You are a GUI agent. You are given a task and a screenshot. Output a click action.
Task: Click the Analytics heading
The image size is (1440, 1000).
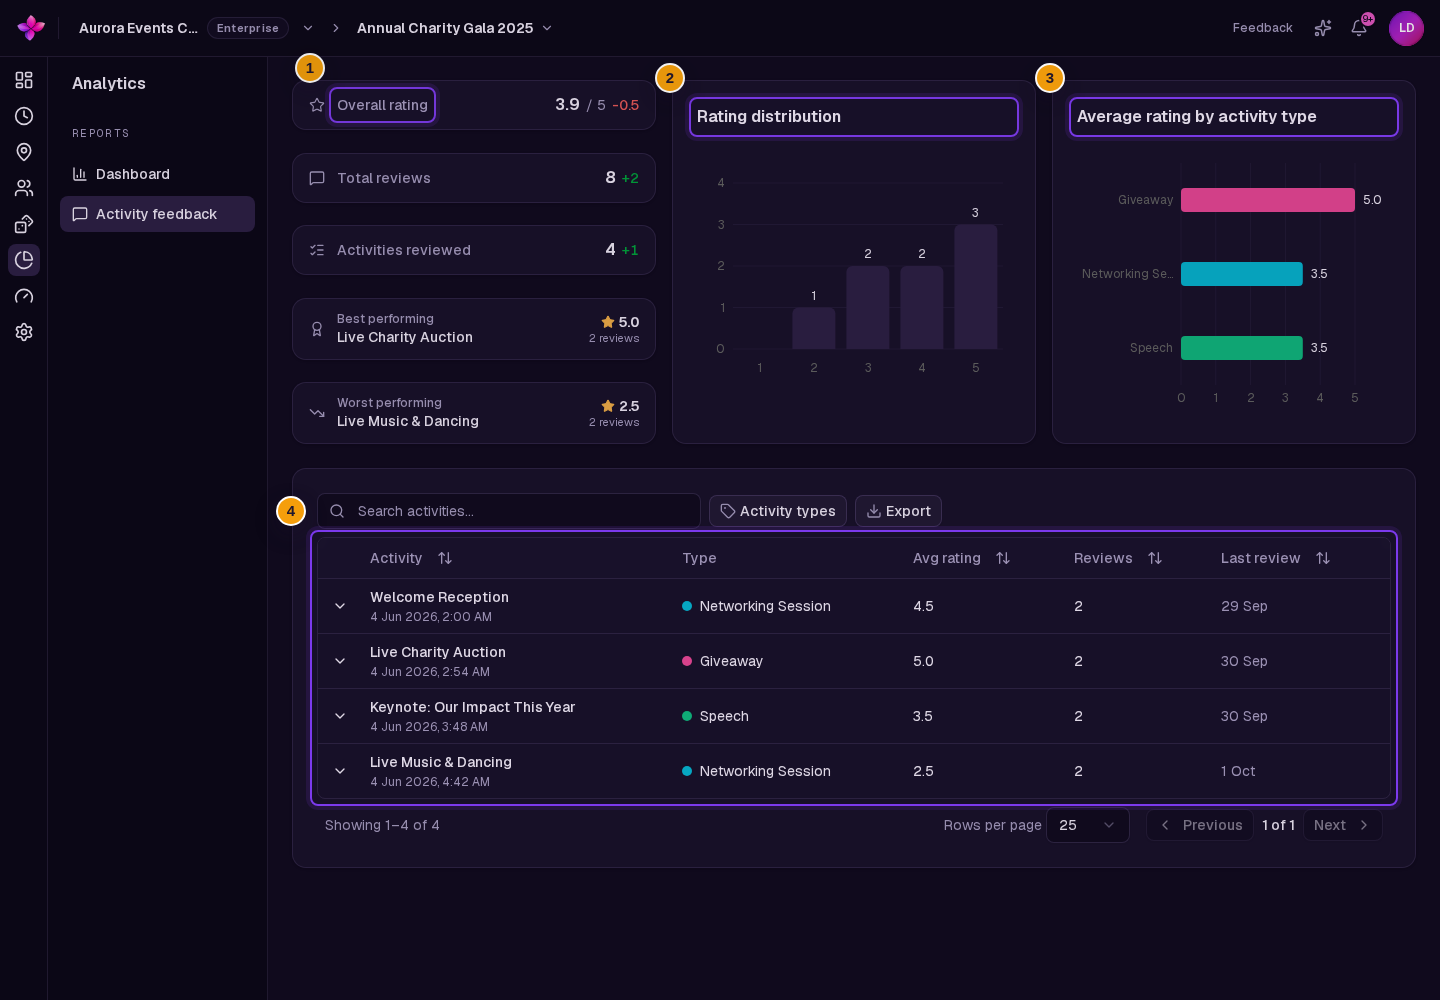coord(109,84)
